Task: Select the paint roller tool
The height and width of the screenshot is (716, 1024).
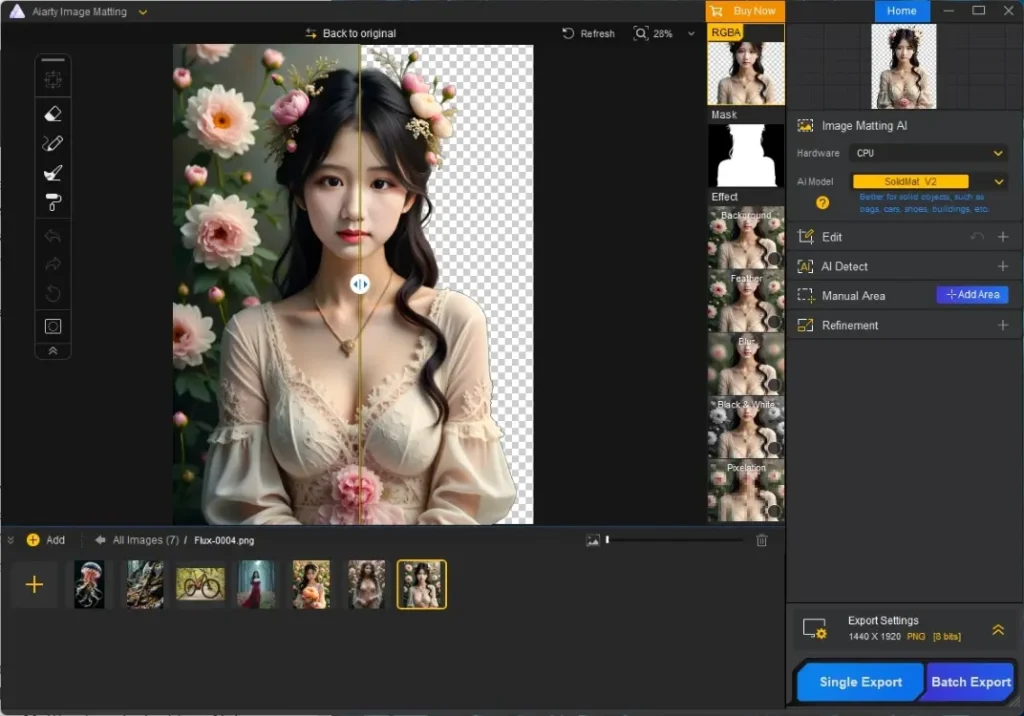Action: (53, 203)
